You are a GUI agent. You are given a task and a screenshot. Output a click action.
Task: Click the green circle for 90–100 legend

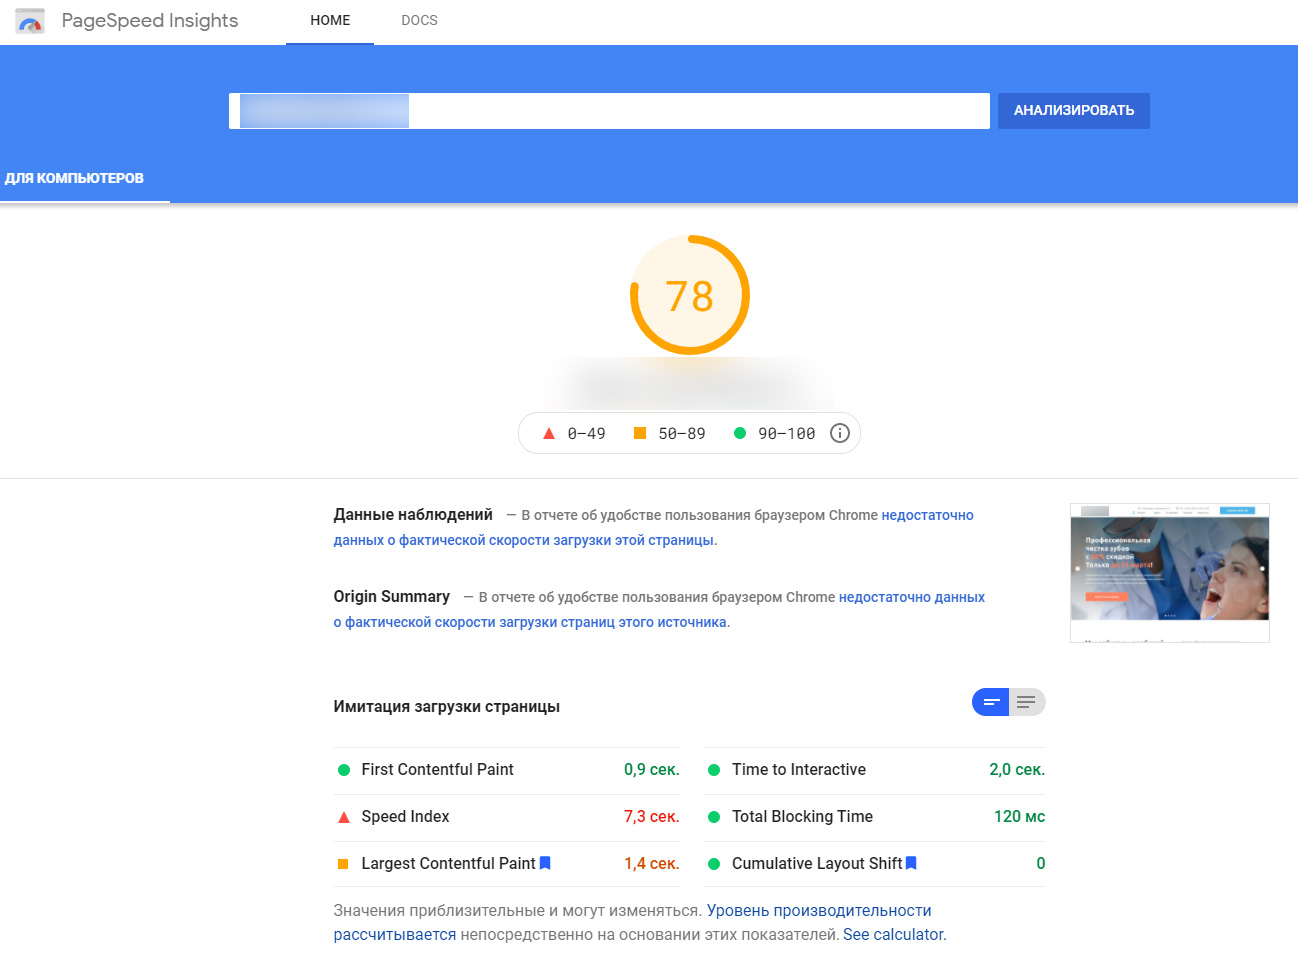(x=740, y=433)
